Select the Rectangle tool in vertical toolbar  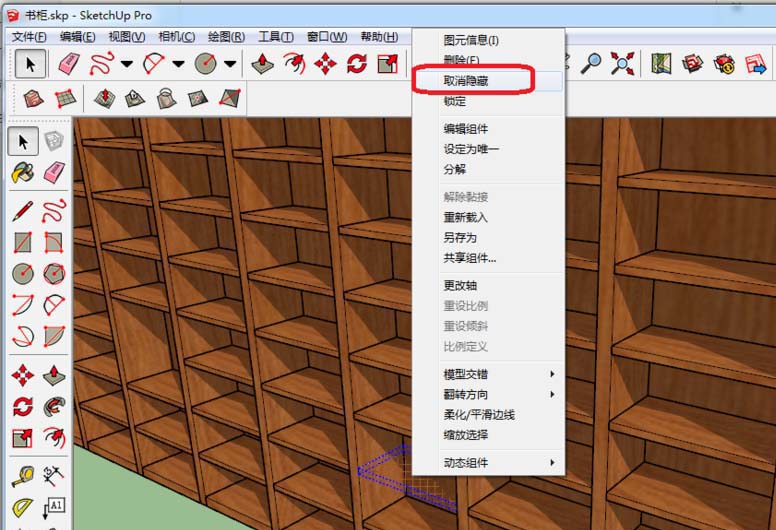coord(23,242)
